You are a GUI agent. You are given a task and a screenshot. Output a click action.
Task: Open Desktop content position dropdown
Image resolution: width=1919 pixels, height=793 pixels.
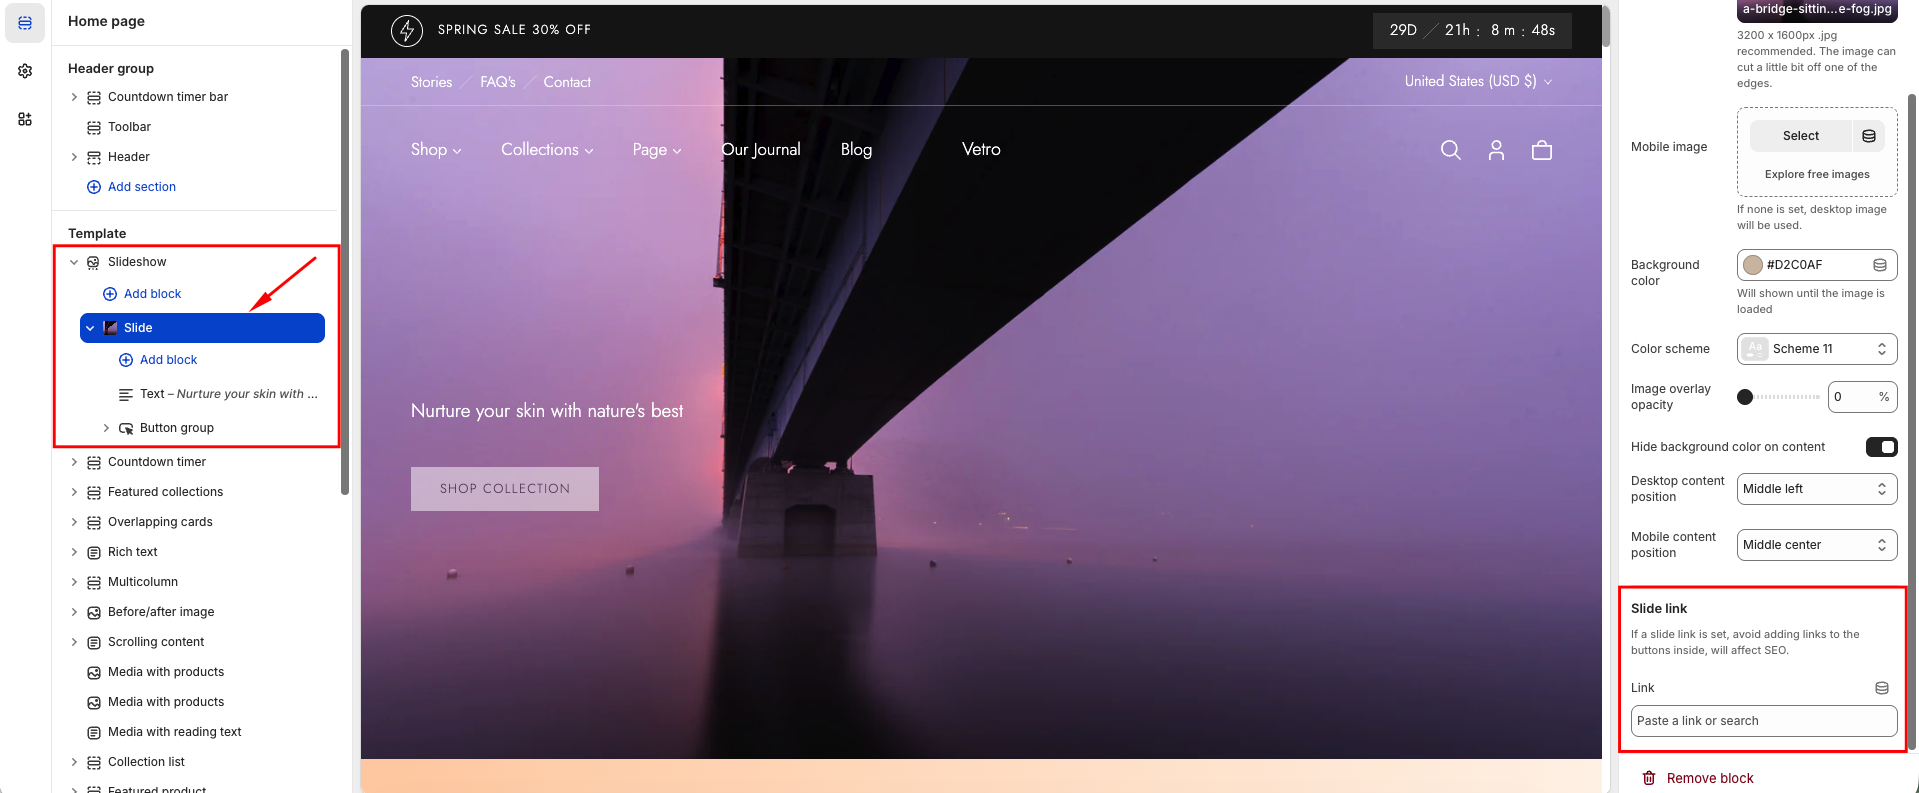pyautogui.click(x=1816, y=489)
